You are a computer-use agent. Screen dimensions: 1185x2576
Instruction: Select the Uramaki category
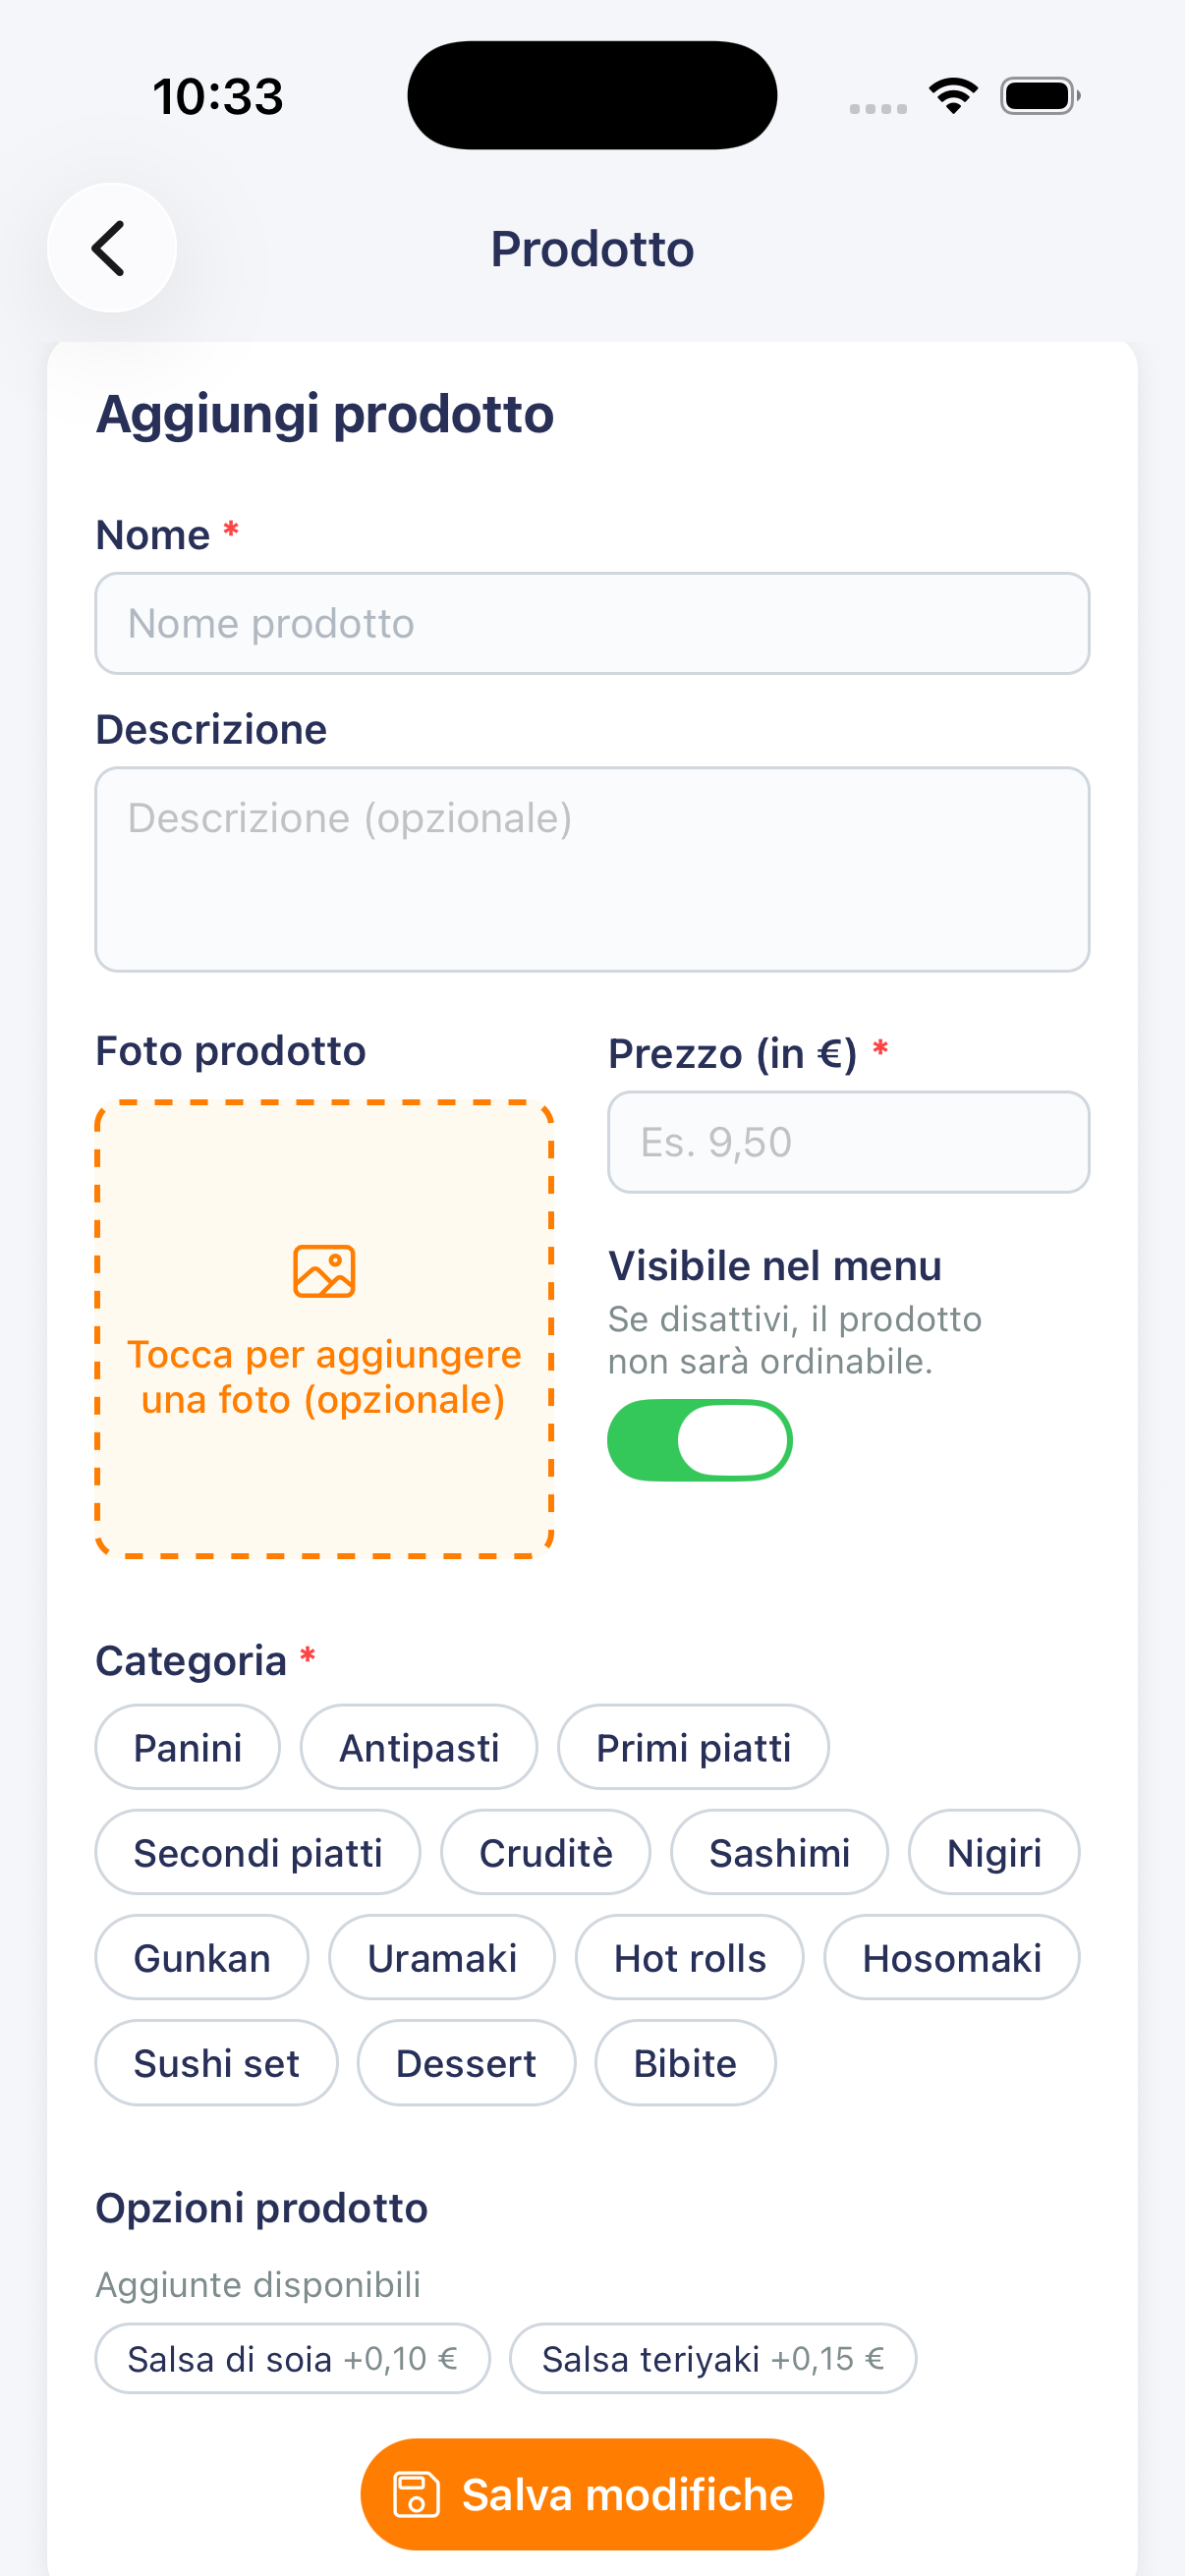442,1957
